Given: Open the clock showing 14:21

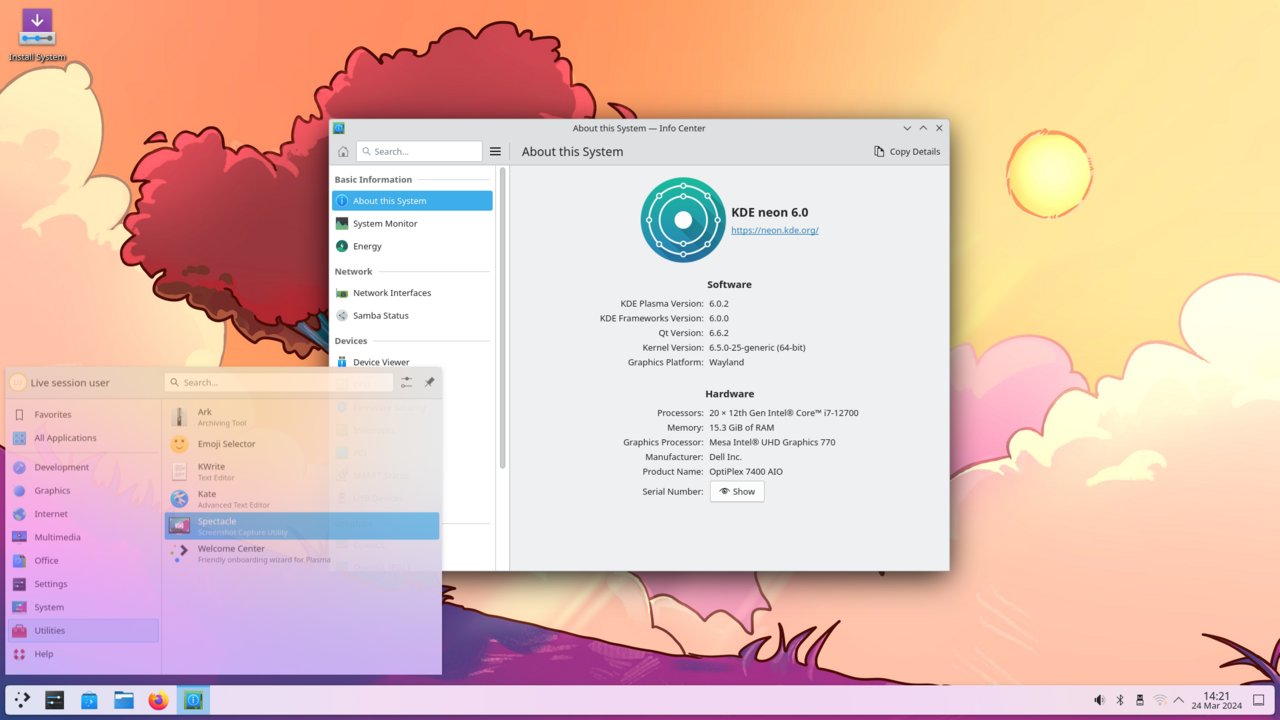Looking at the screenshot, I should coord(1217,700).
